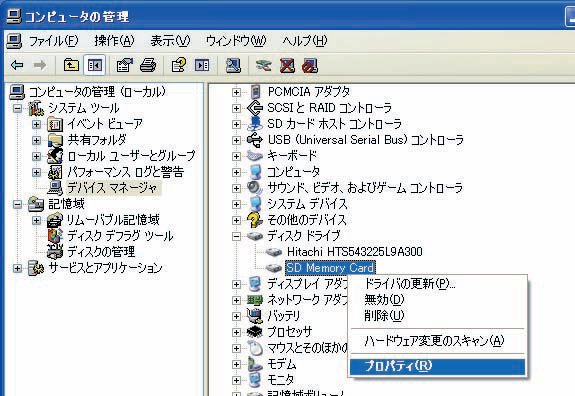Image resolution: width=575 pixels, height=396 pixels.
Task: Click the バッテリ battery icon
Action: (x=255, y=316)
